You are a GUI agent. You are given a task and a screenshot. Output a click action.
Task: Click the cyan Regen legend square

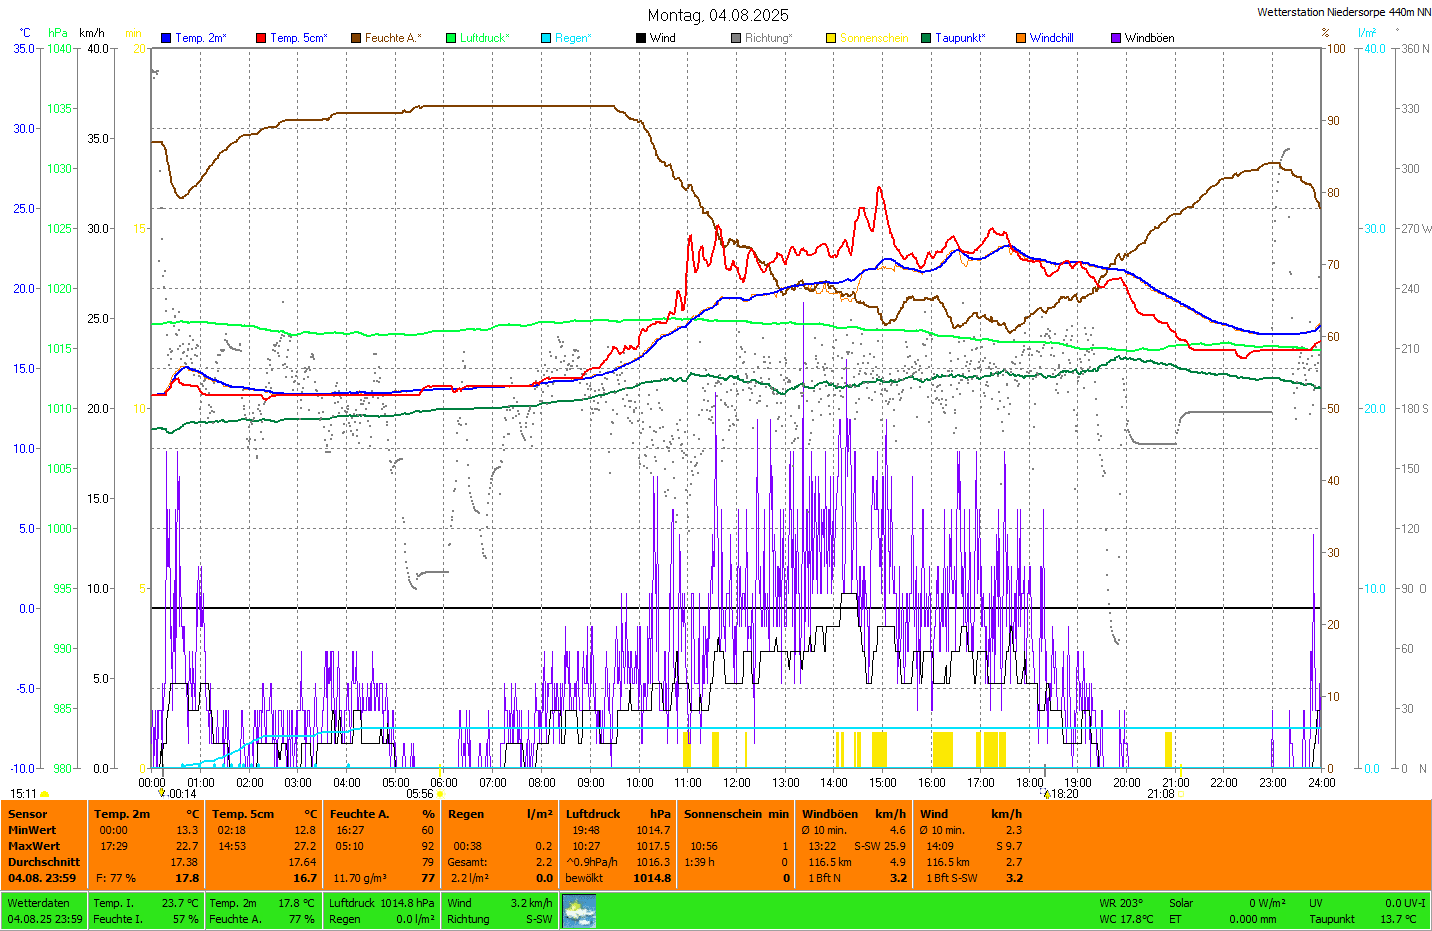tap(546, 38)
